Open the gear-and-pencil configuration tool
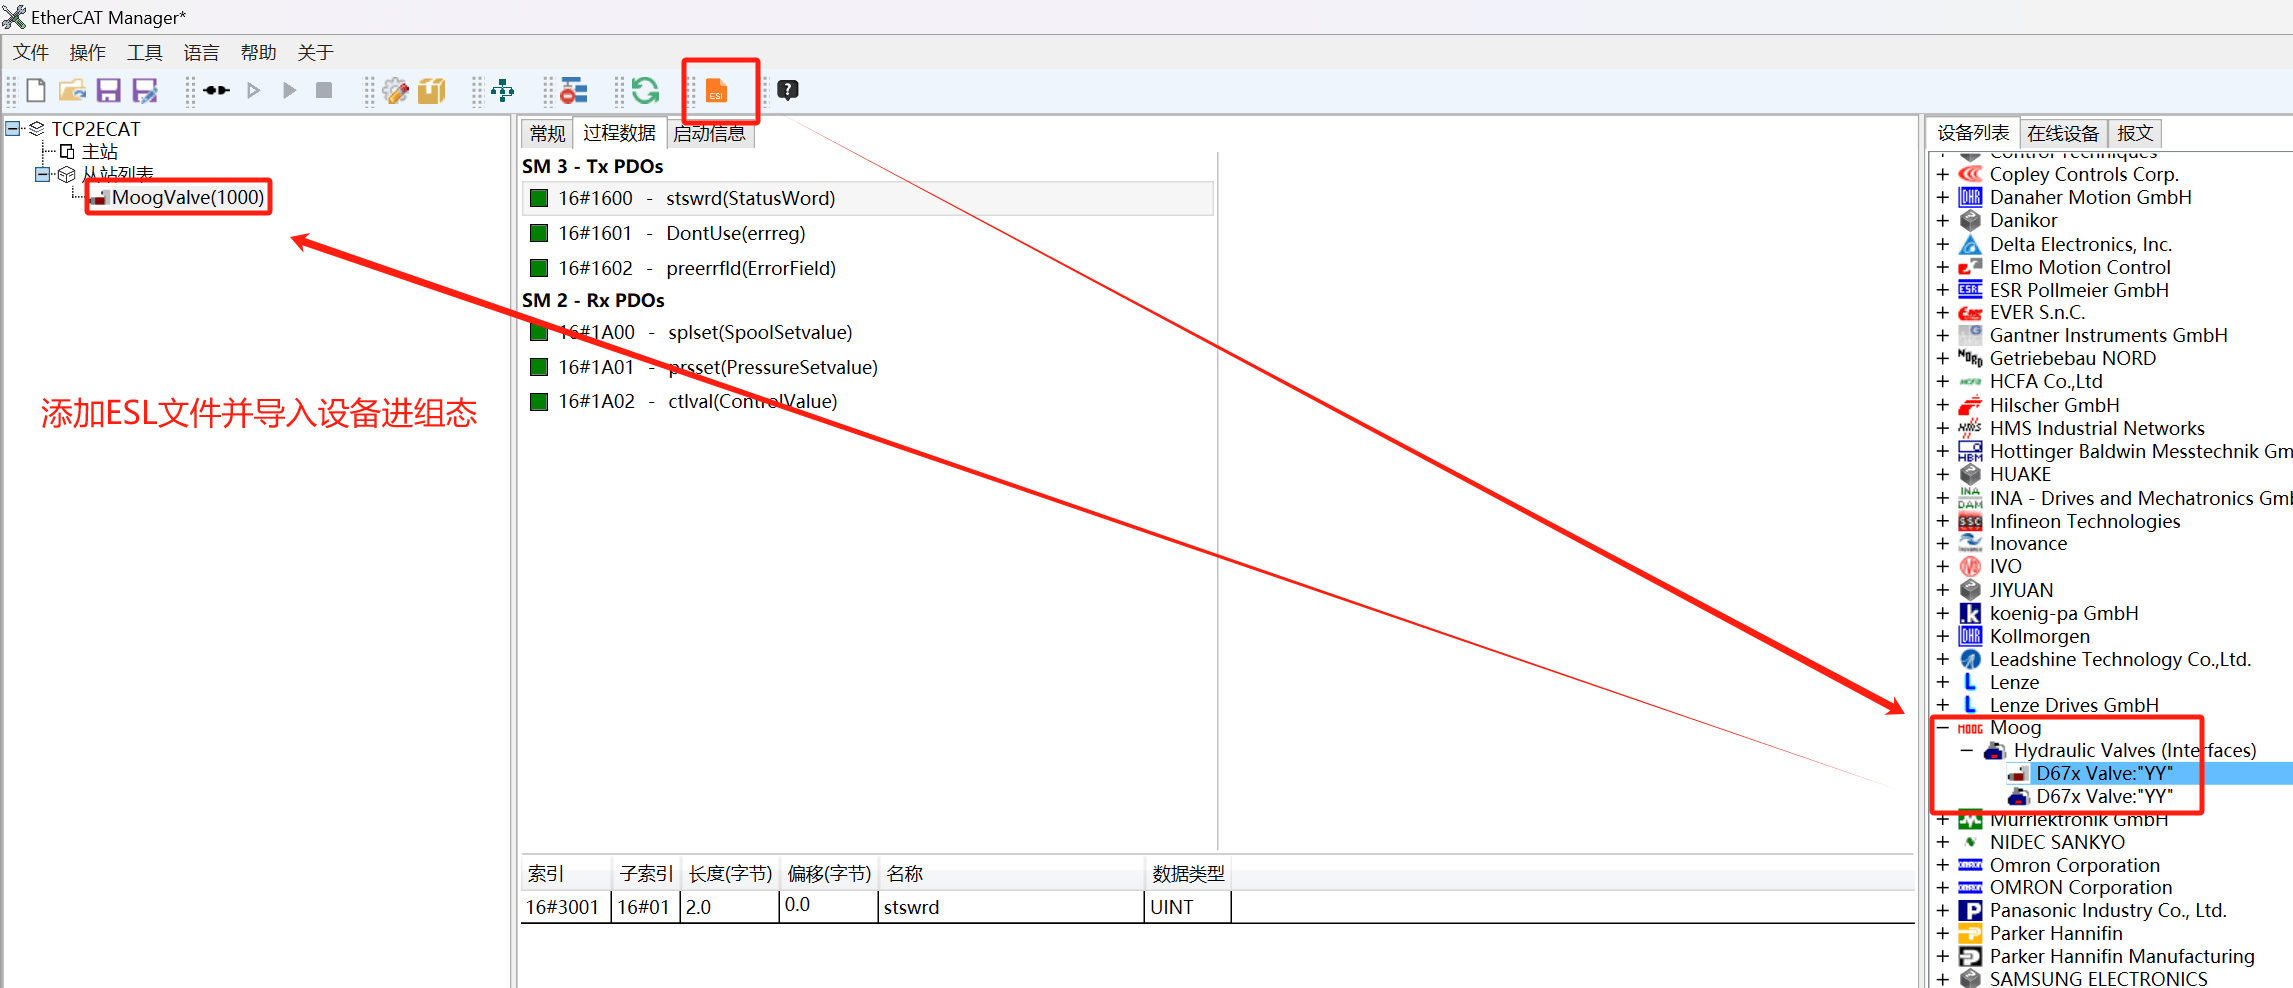2293x988 pixels. 396,90
